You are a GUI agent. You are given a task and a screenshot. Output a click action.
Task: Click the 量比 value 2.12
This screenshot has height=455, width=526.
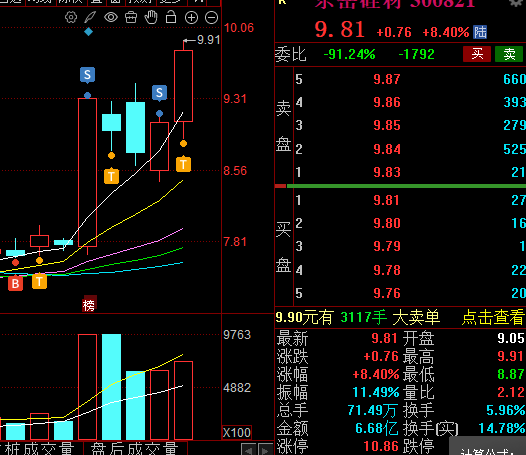pos(511,392)
